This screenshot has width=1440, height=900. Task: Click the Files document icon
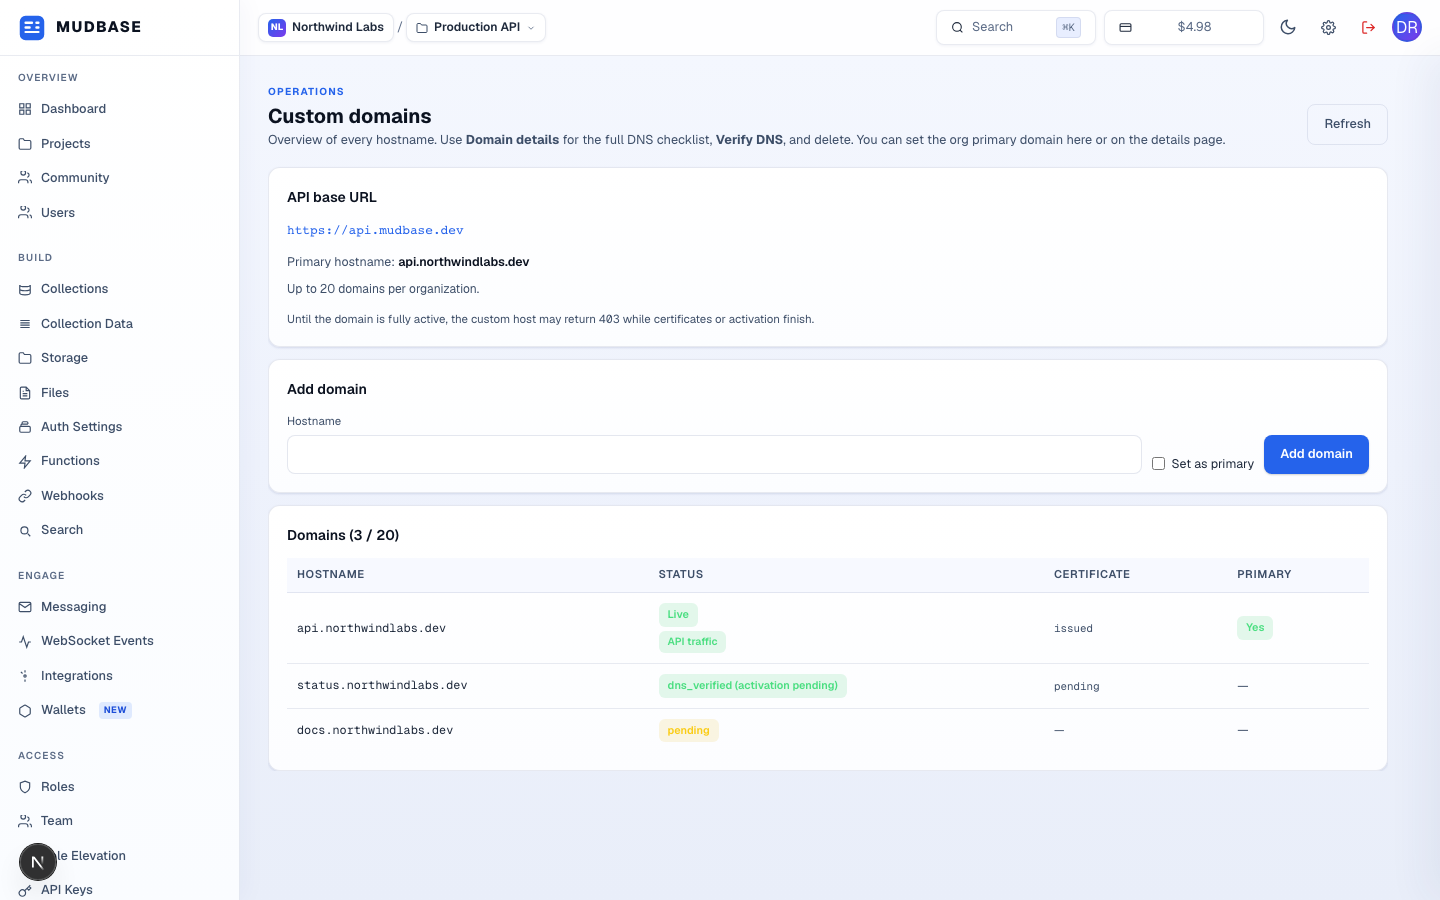(25, 393)
